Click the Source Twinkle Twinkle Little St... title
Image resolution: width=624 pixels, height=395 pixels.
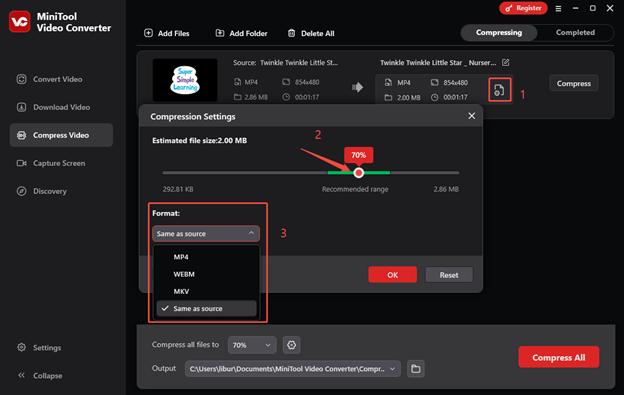(285, 62)
